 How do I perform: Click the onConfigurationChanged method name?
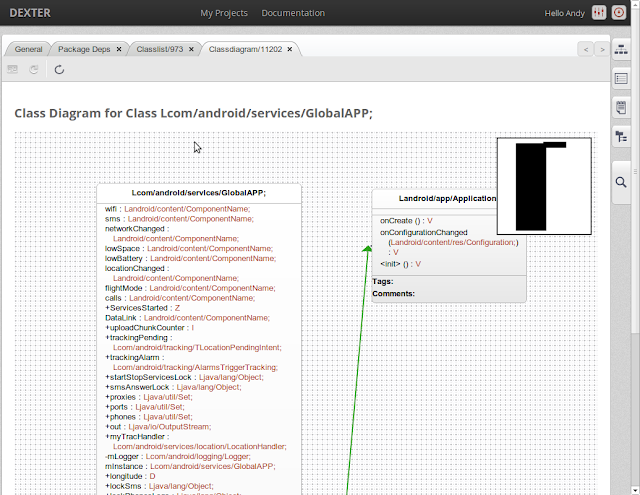424,232
